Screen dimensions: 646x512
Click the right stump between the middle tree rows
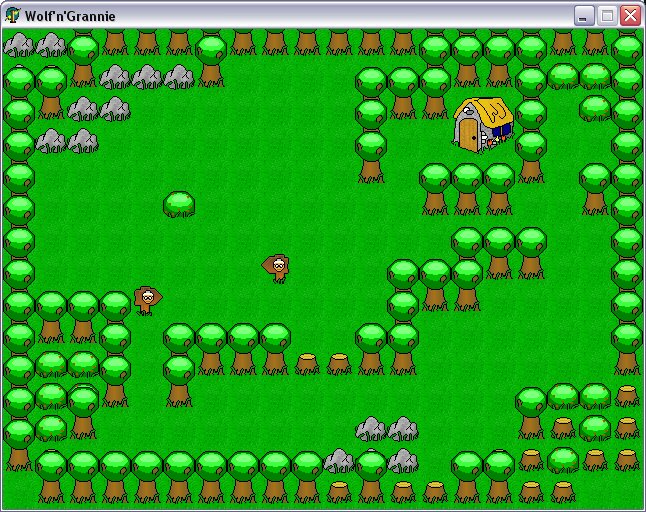tap(339, 364)
